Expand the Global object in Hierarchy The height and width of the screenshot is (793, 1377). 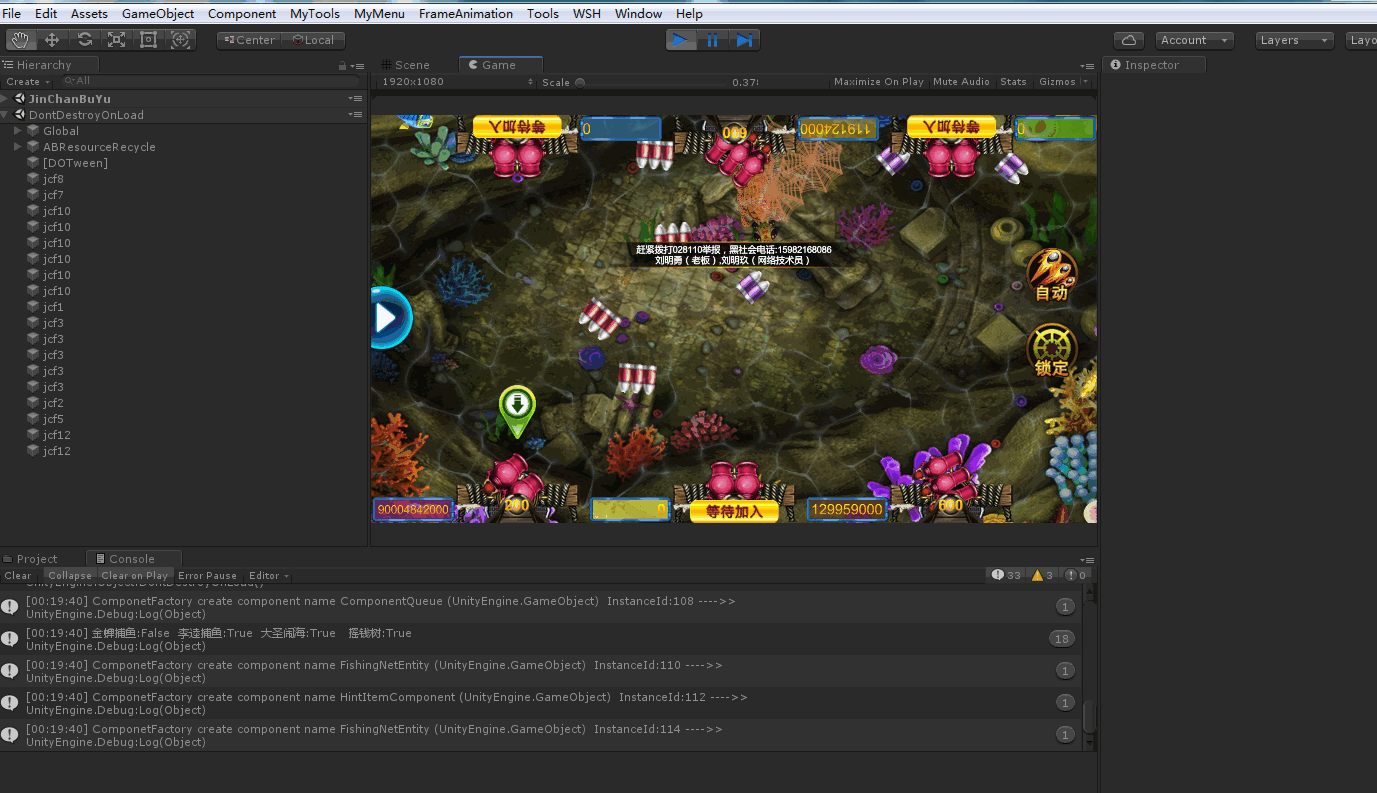coord(18,131)
